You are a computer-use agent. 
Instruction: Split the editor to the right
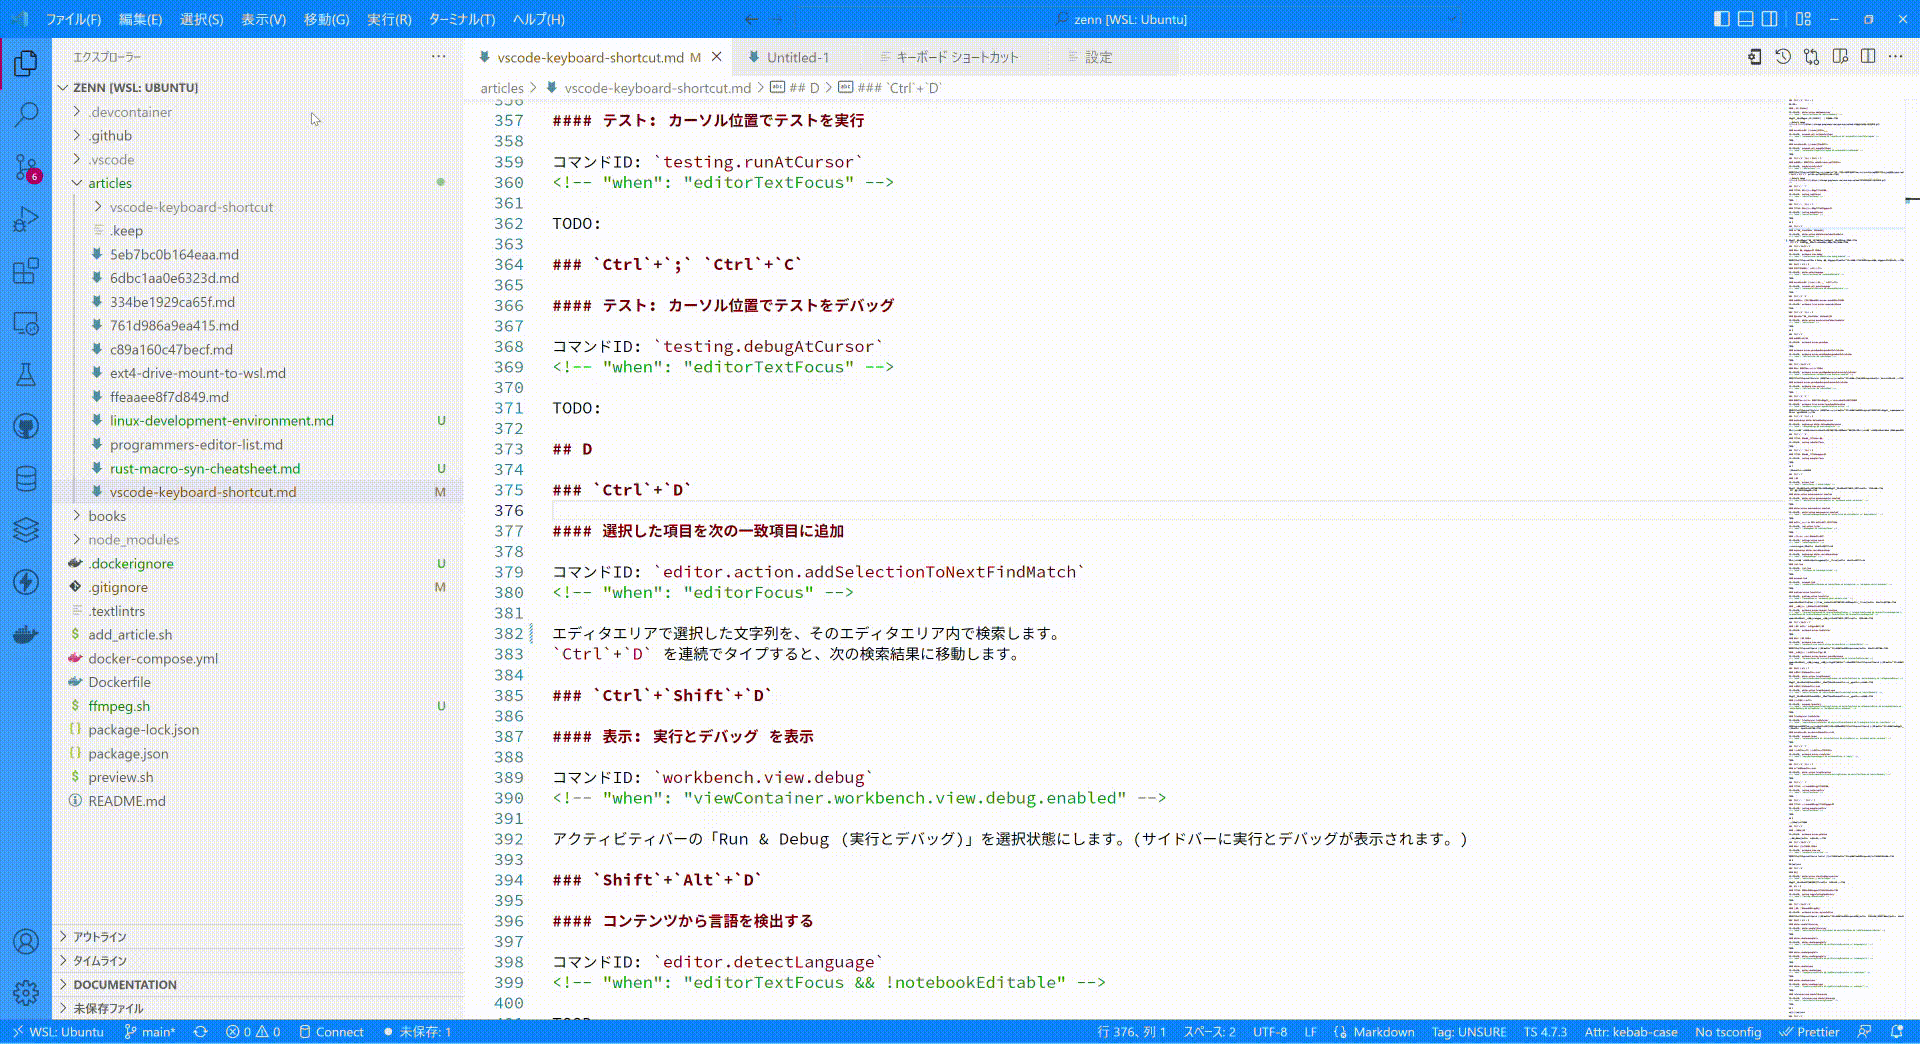1868,57
